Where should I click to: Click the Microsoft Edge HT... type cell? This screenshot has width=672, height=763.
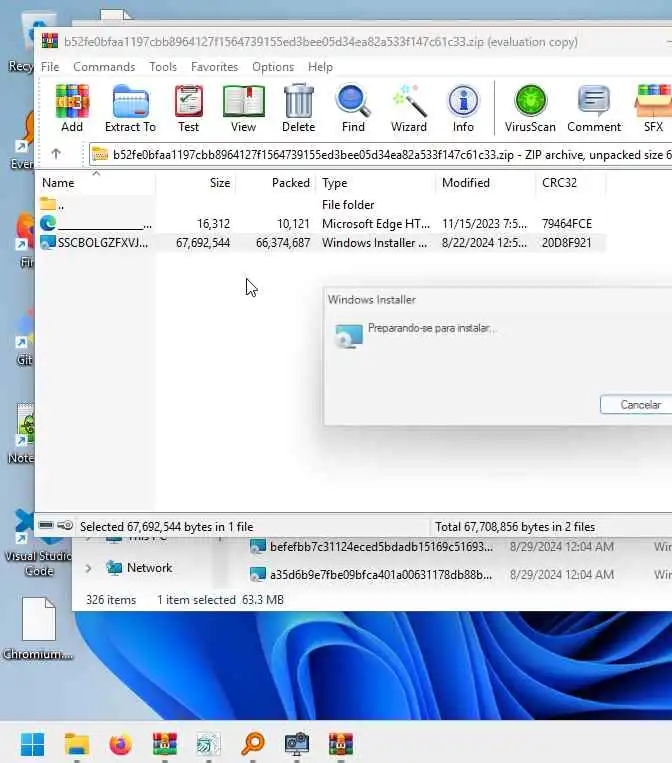click(x=376, y=223)
